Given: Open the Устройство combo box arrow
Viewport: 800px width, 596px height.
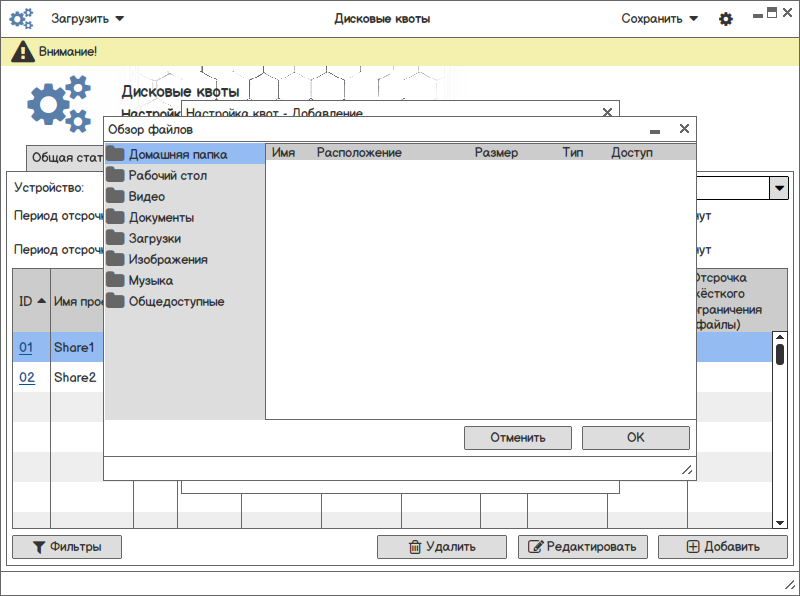Looking at the screenshot, I should pos(779,188).
